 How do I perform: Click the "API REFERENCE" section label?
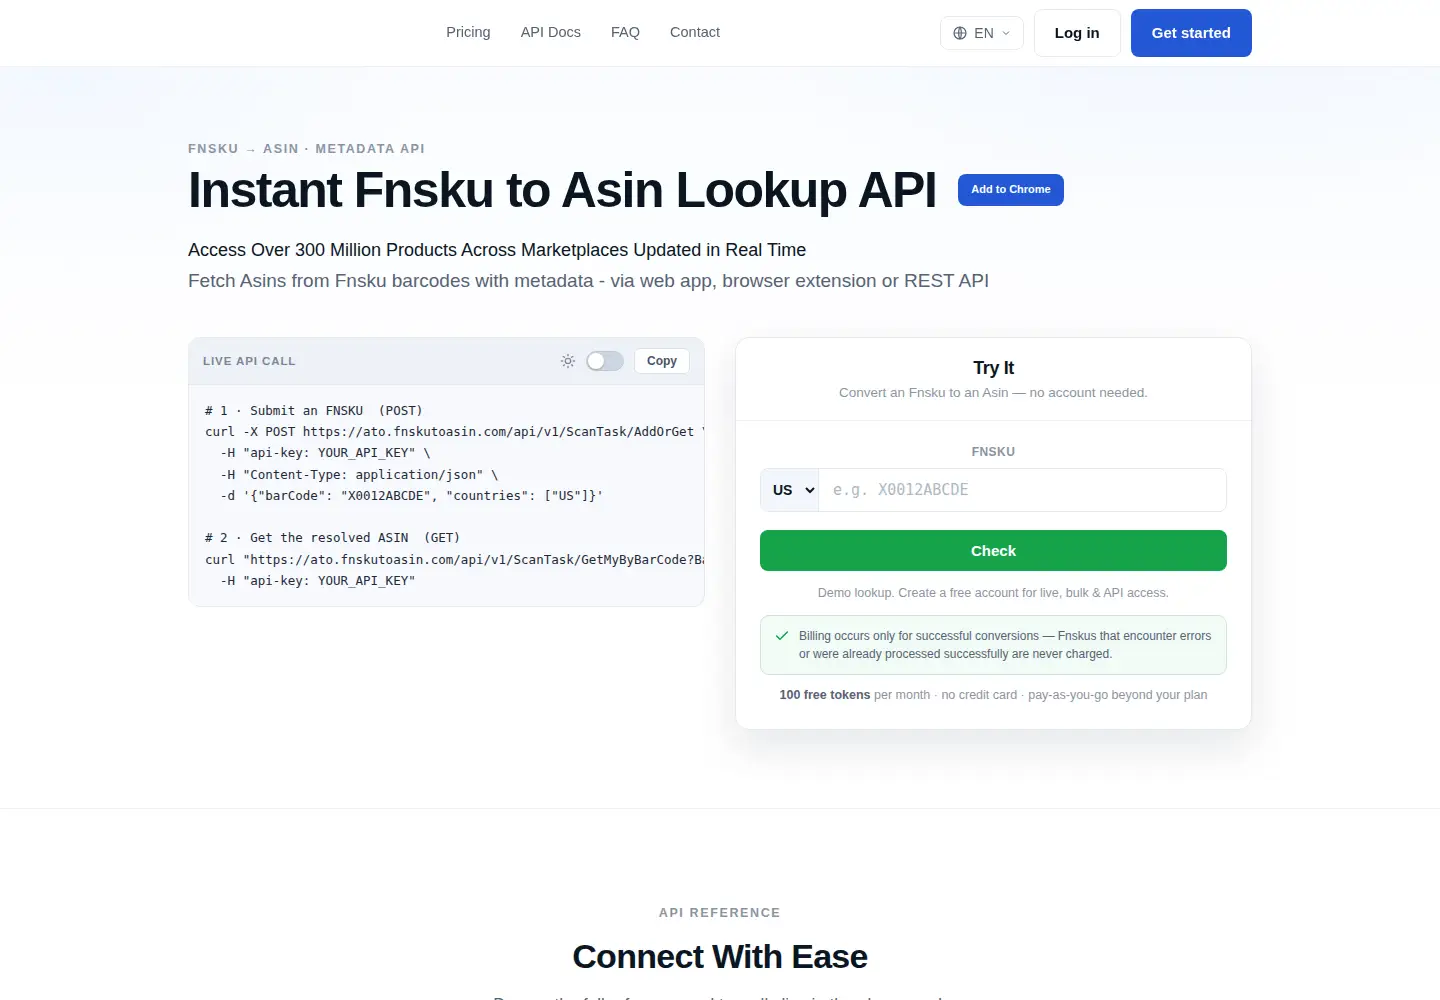pos(720,913)
